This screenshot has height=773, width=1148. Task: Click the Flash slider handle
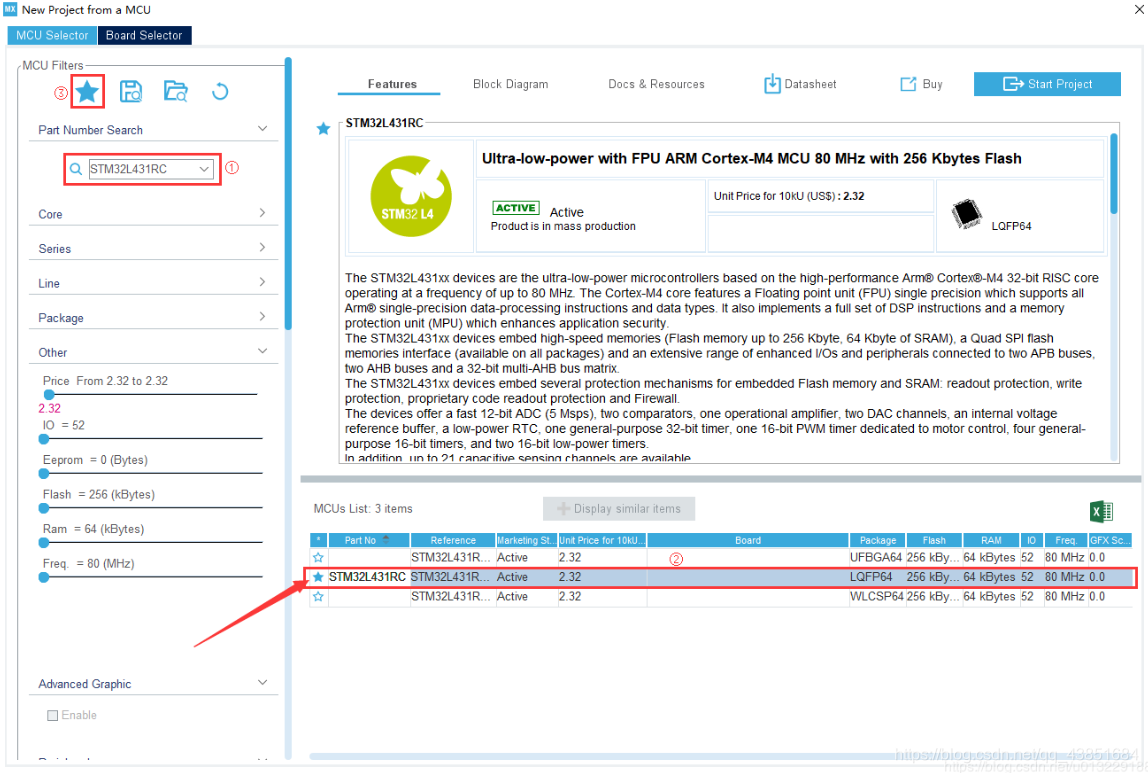pos(44,508)
